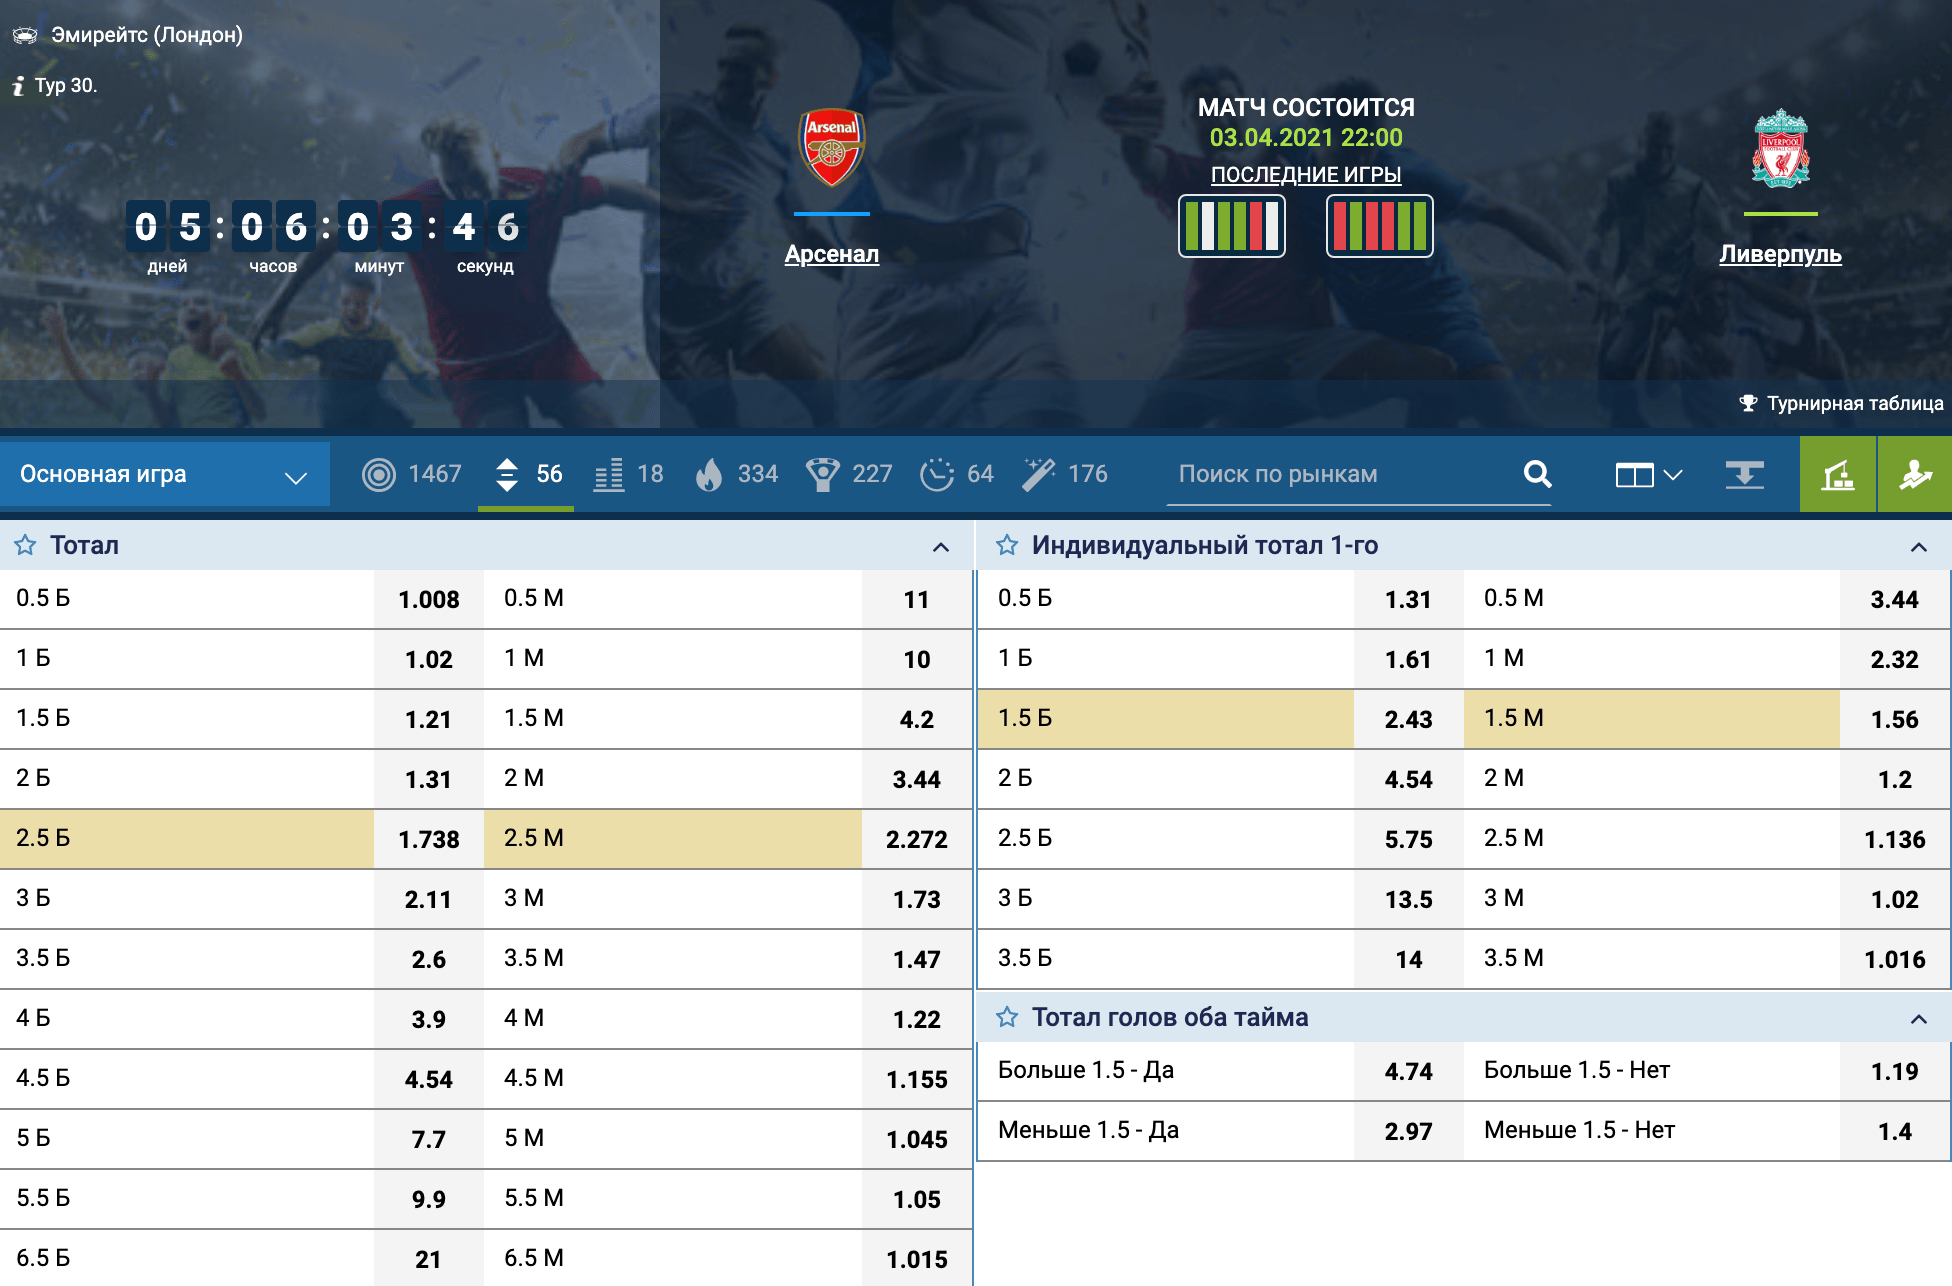Collapse Тотал голов оба тайма section
Screen dimensions: 1952x1286
point(1919,1019)
